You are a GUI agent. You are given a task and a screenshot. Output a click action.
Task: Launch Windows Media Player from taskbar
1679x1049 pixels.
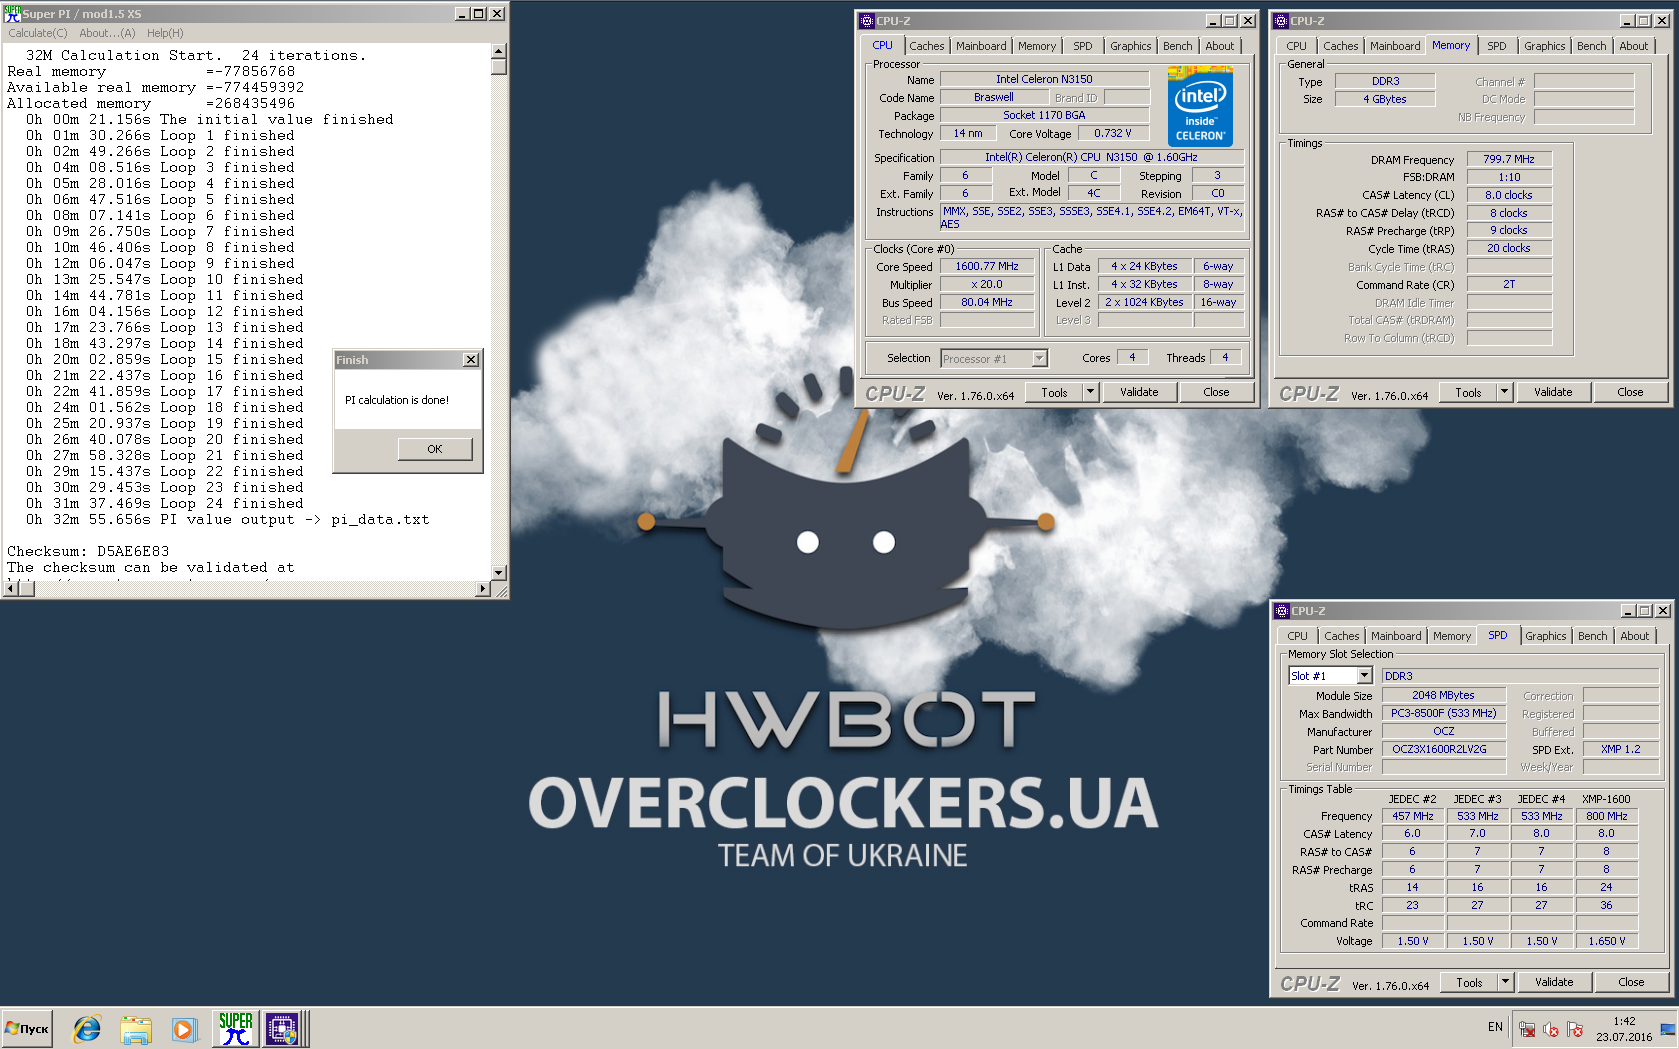click(184, 1028)
